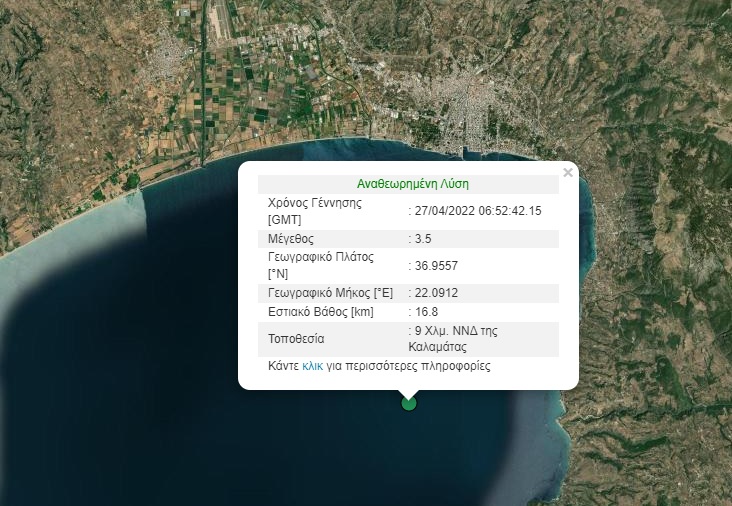Select the 'Μέγεθος' label
The width and height of the screenshot is (732, 506).
tap(291, 239)
